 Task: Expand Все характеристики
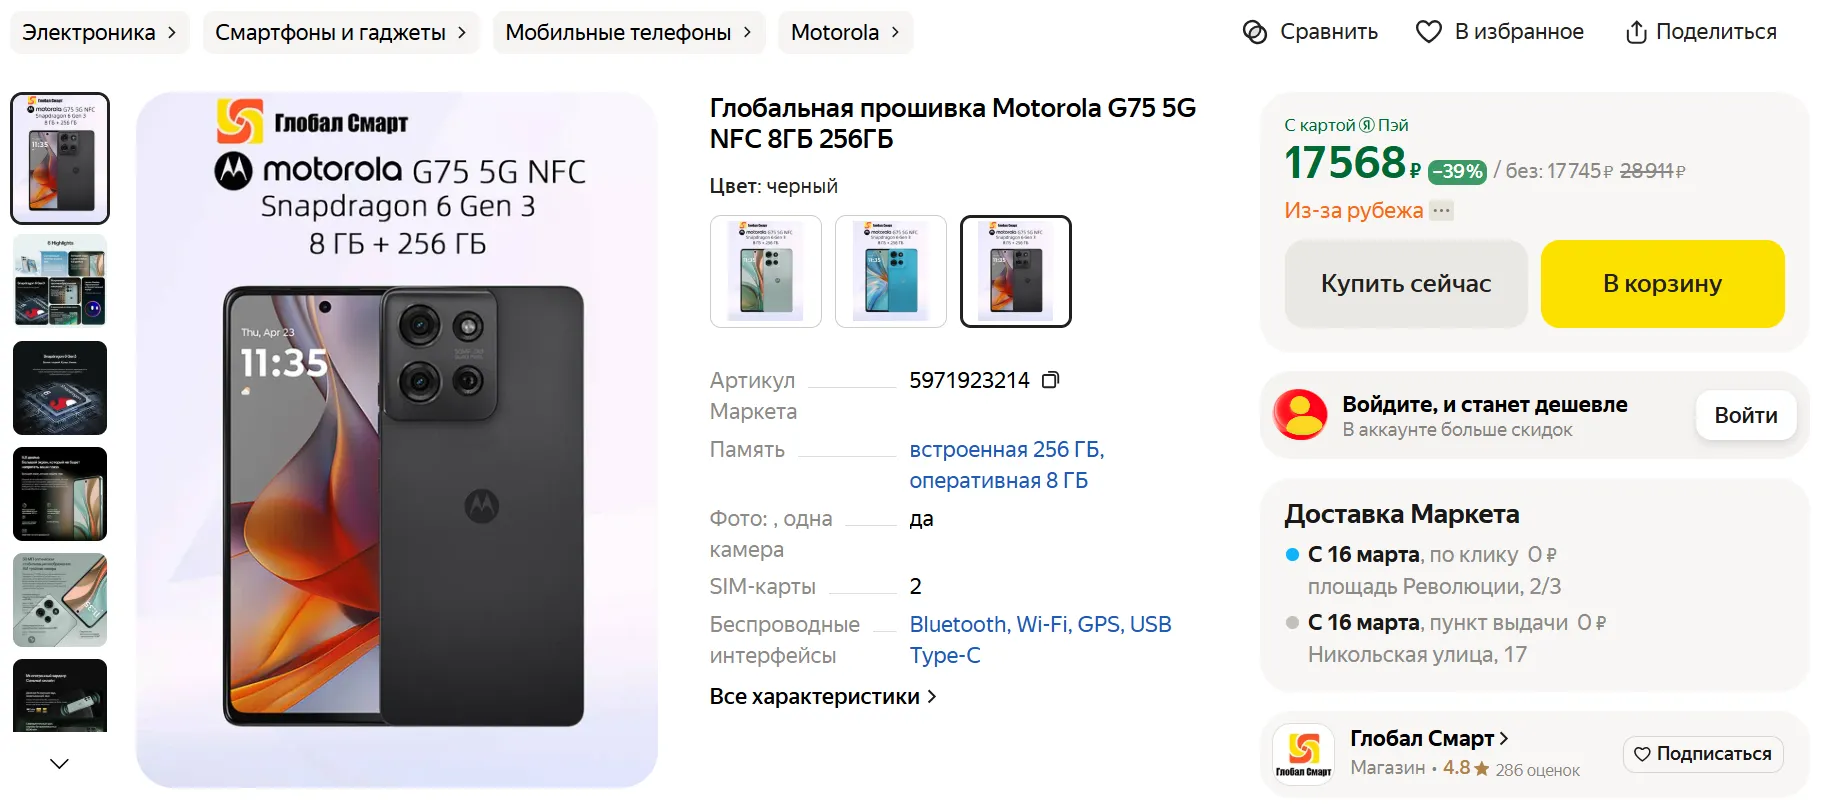(822, 697)
